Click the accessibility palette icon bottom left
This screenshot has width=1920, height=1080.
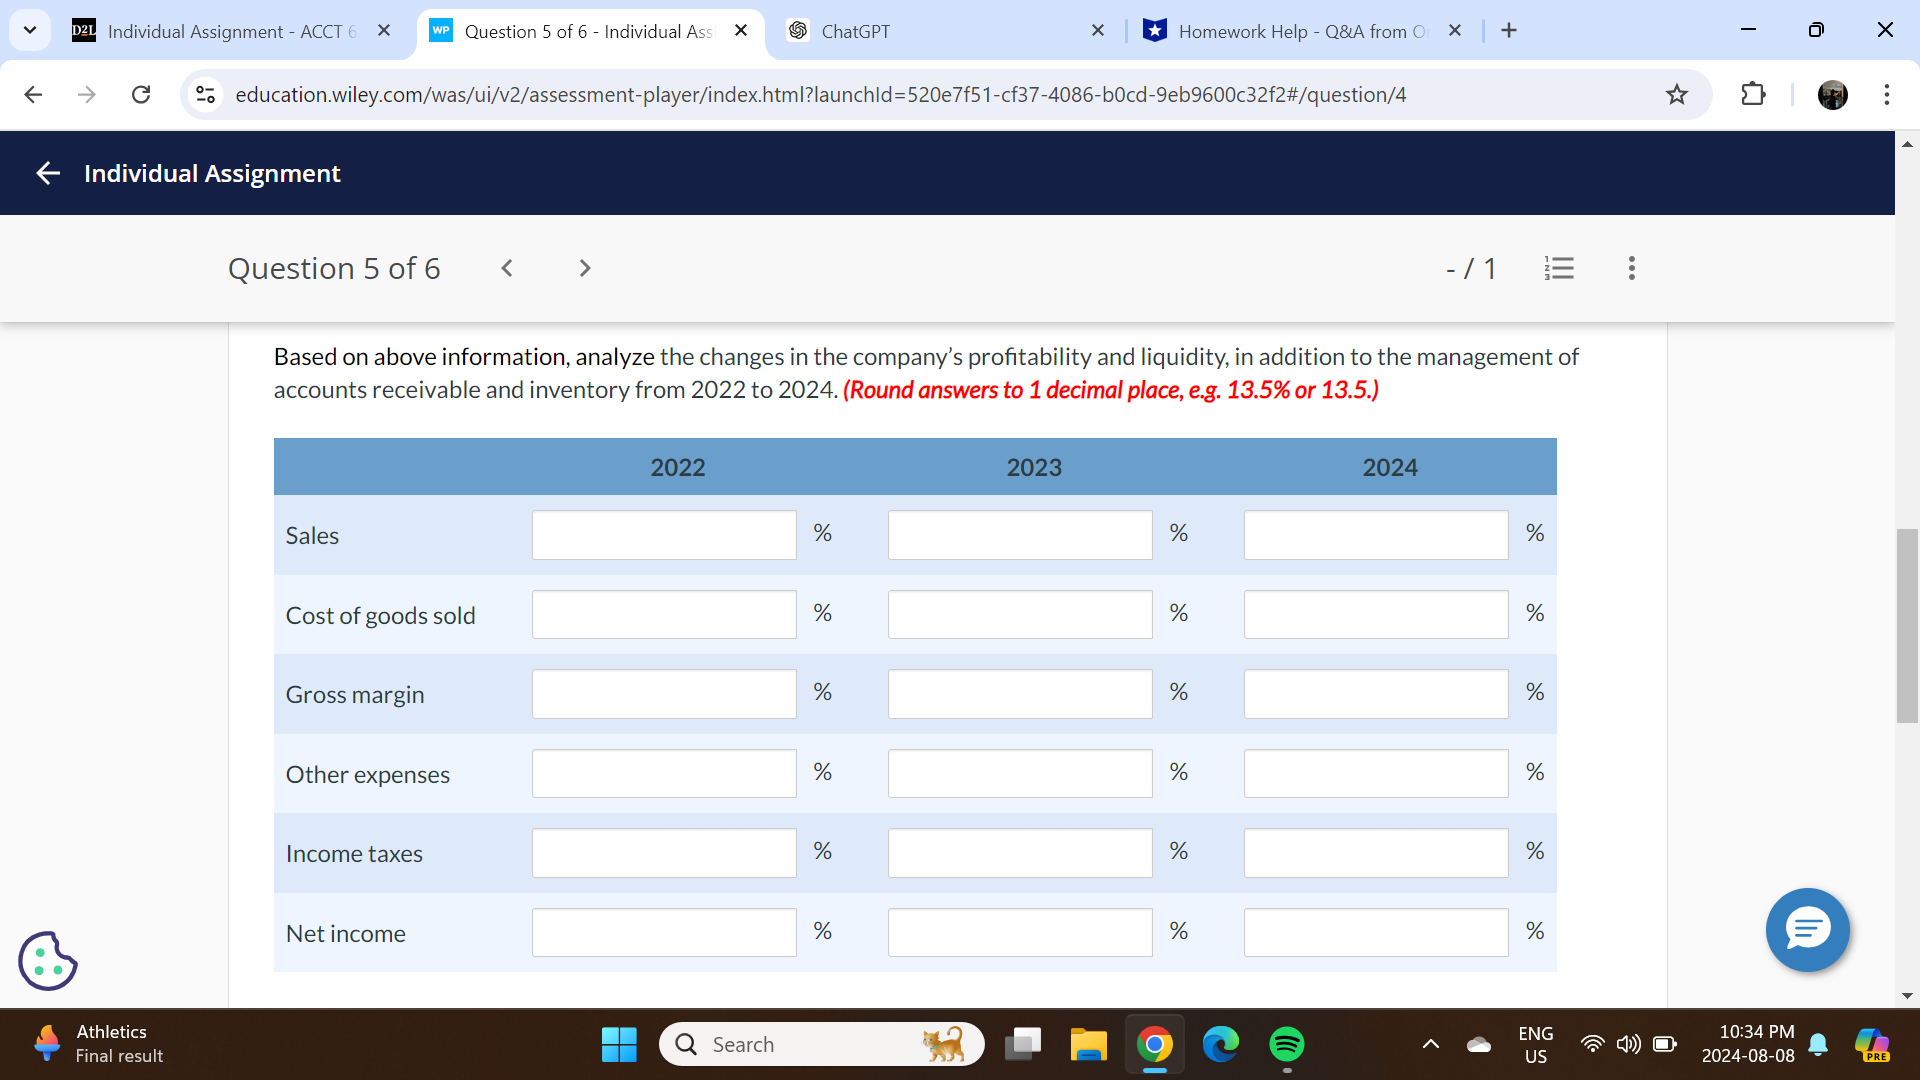coord(47,960)
